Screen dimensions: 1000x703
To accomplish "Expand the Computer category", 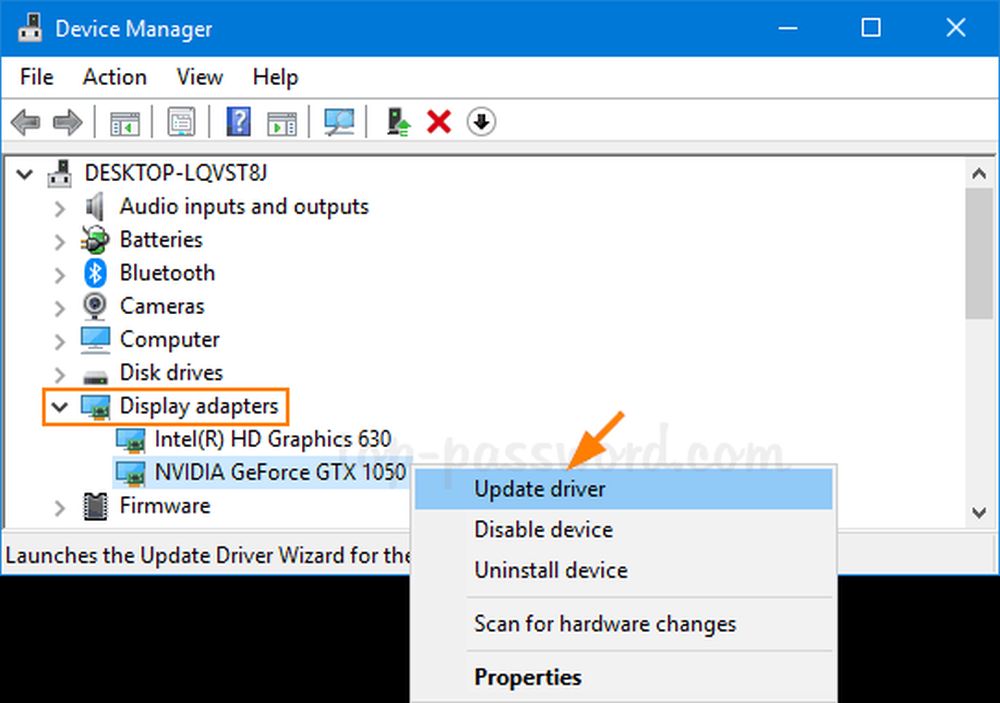I will click(59, 341).
